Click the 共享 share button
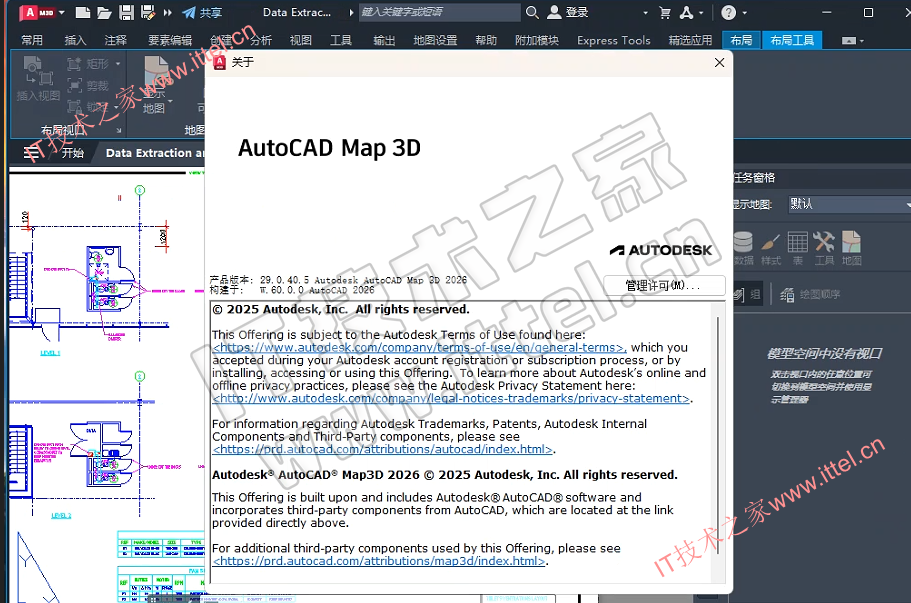The height and width of the screenshot is (603, 911). (202, 12)
